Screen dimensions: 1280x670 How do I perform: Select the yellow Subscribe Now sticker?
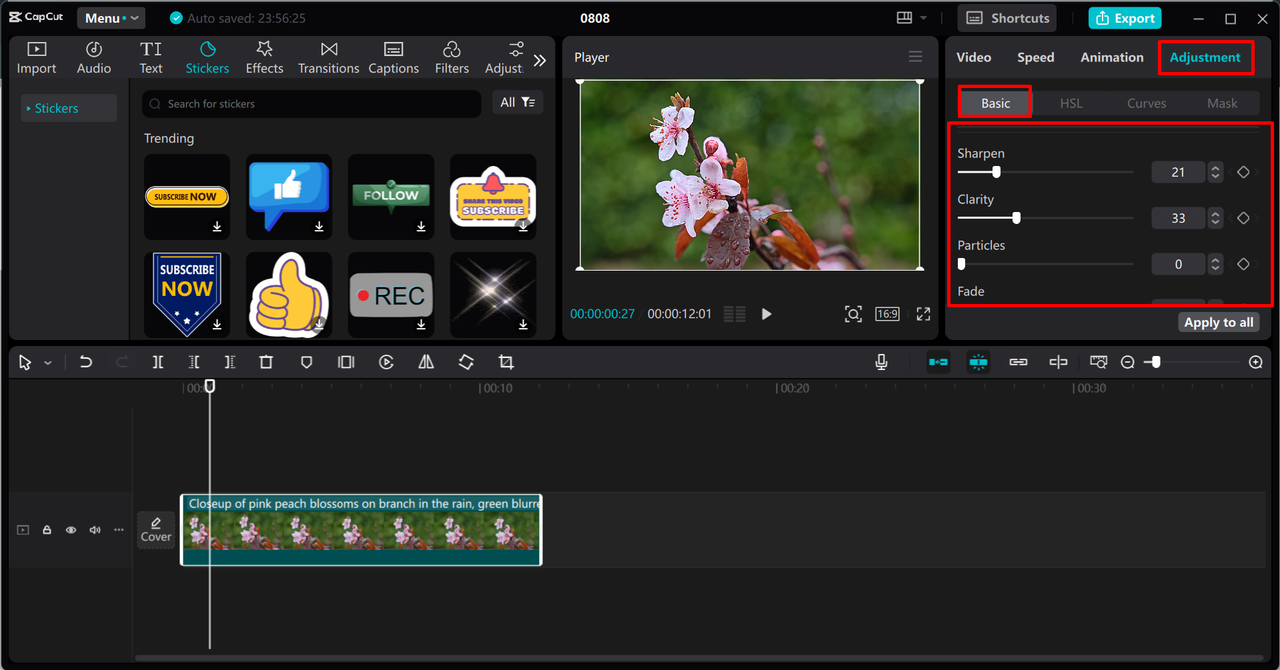187,196
